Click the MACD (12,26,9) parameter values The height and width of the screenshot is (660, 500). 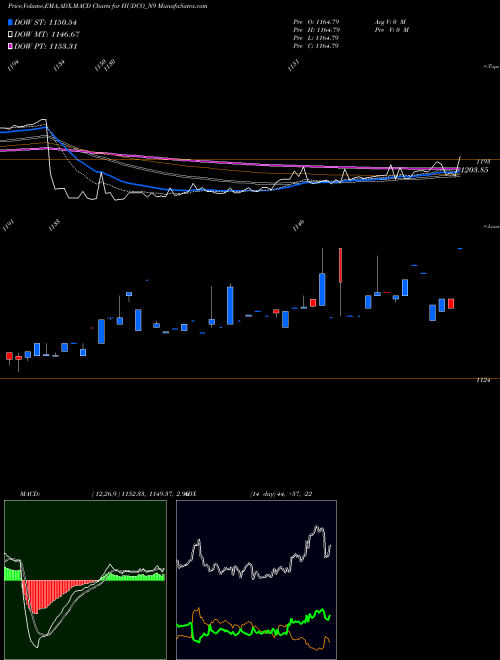click(x=139, y=494)
